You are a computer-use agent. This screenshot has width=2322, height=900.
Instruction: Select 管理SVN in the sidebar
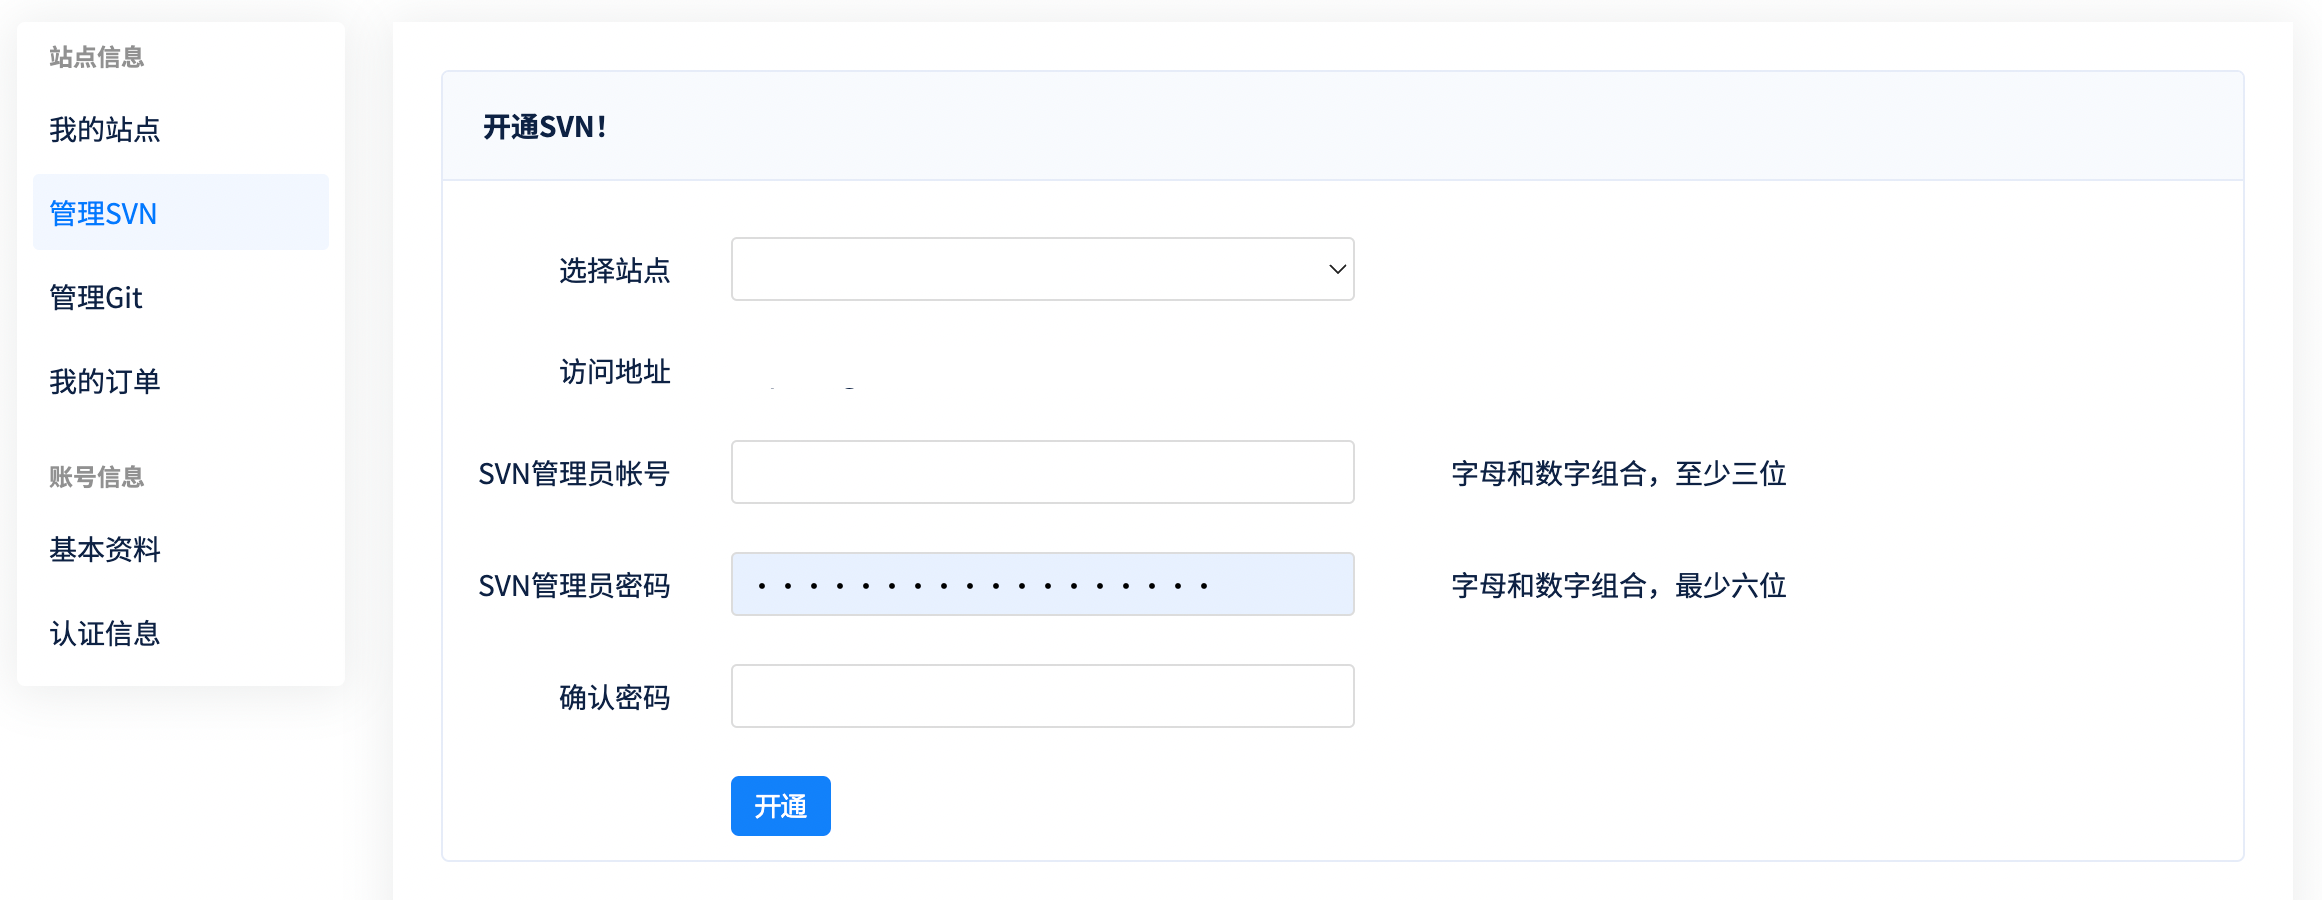[104, 214]
